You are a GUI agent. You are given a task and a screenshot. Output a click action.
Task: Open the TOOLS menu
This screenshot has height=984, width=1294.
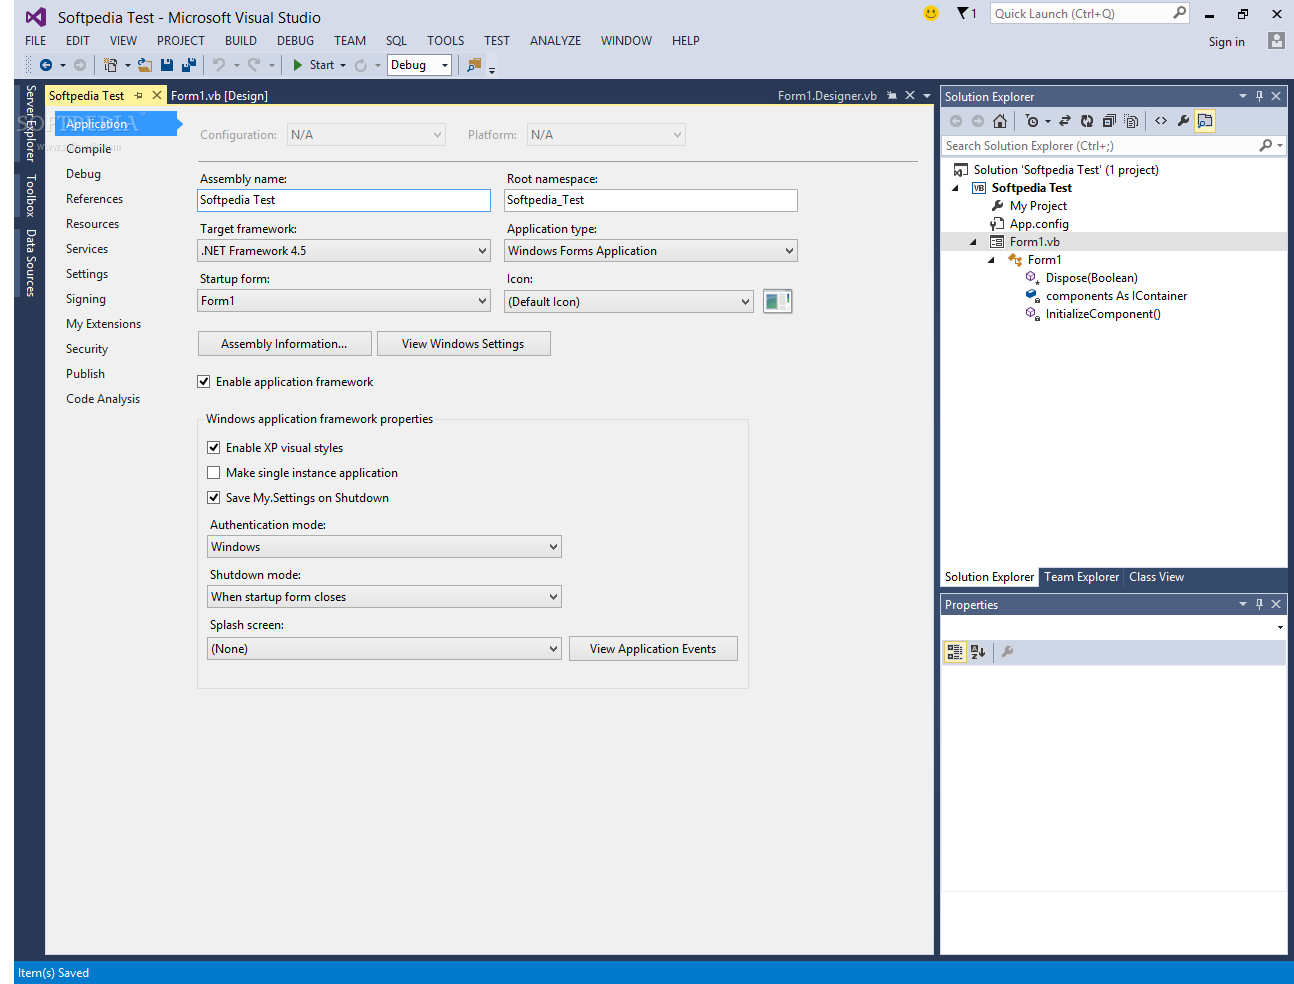click(446, 41)
